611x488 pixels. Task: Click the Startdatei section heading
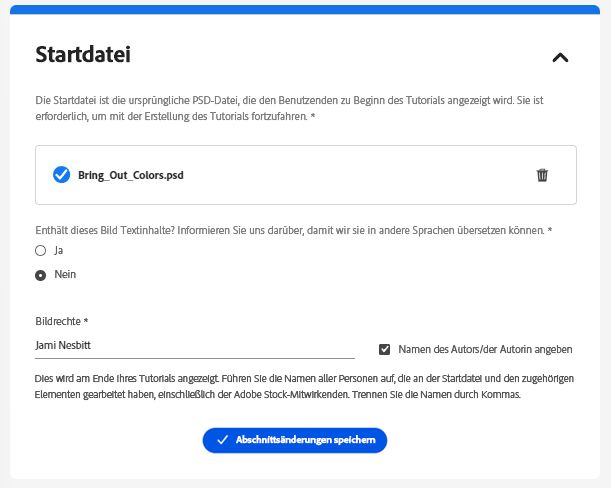point(83,55)
